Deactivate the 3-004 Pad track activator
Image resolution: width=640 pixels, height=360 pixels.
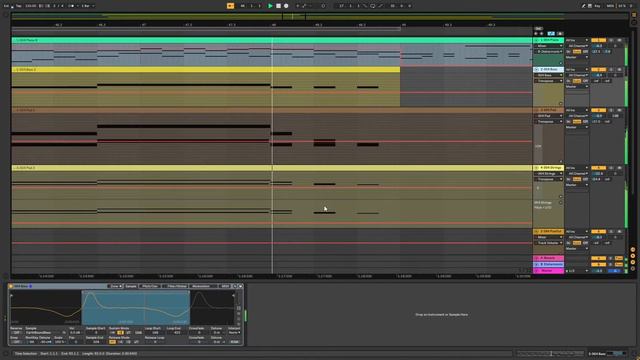point(598,111)
